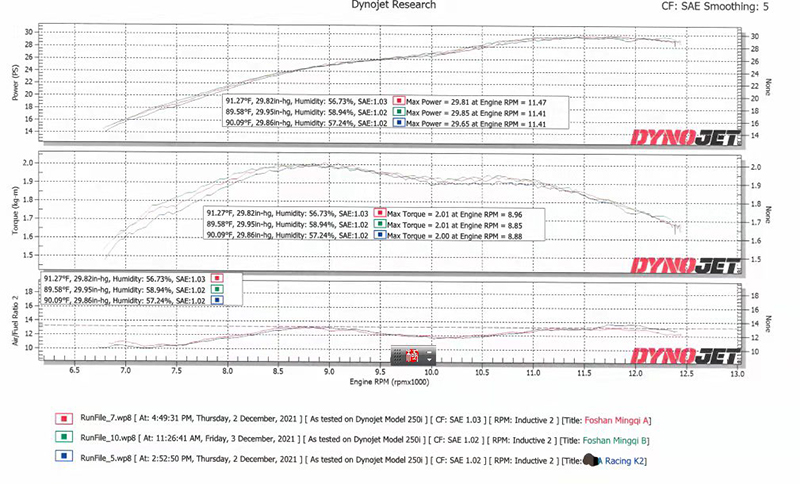Click the IME keyboard grid icon

point(399,355)
